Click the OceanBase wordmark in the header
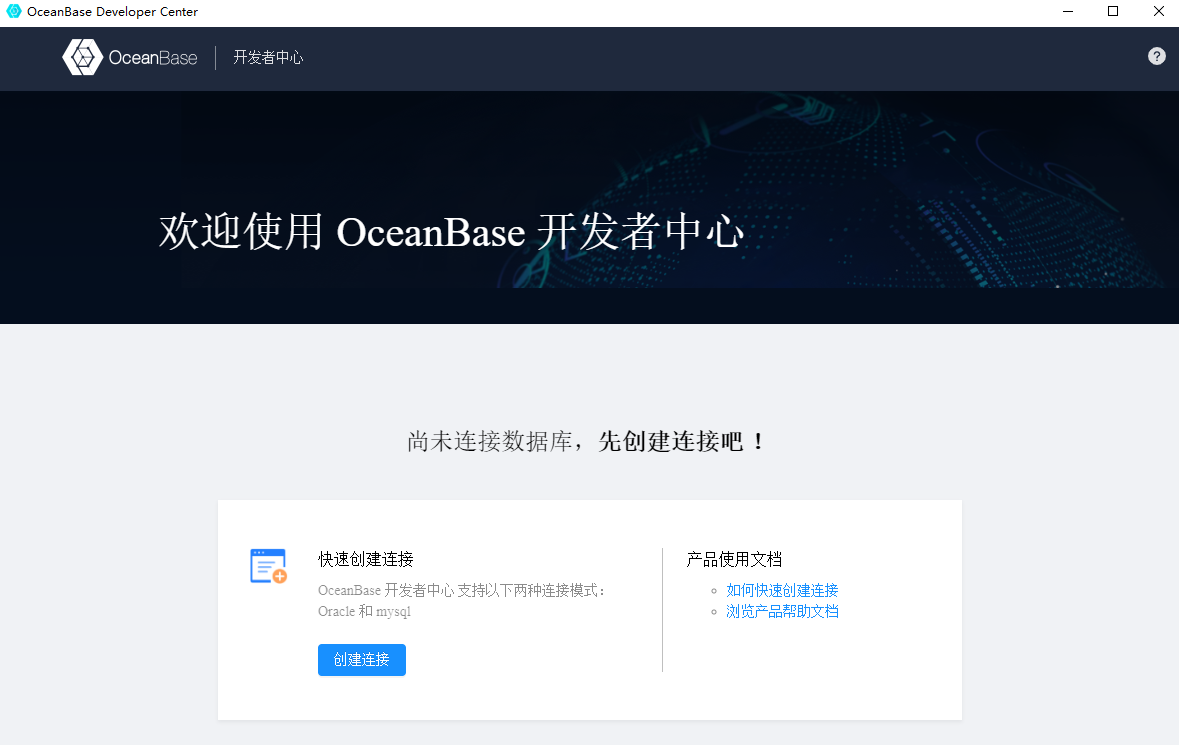The image size is (1179, 745). tap(153, 58)
